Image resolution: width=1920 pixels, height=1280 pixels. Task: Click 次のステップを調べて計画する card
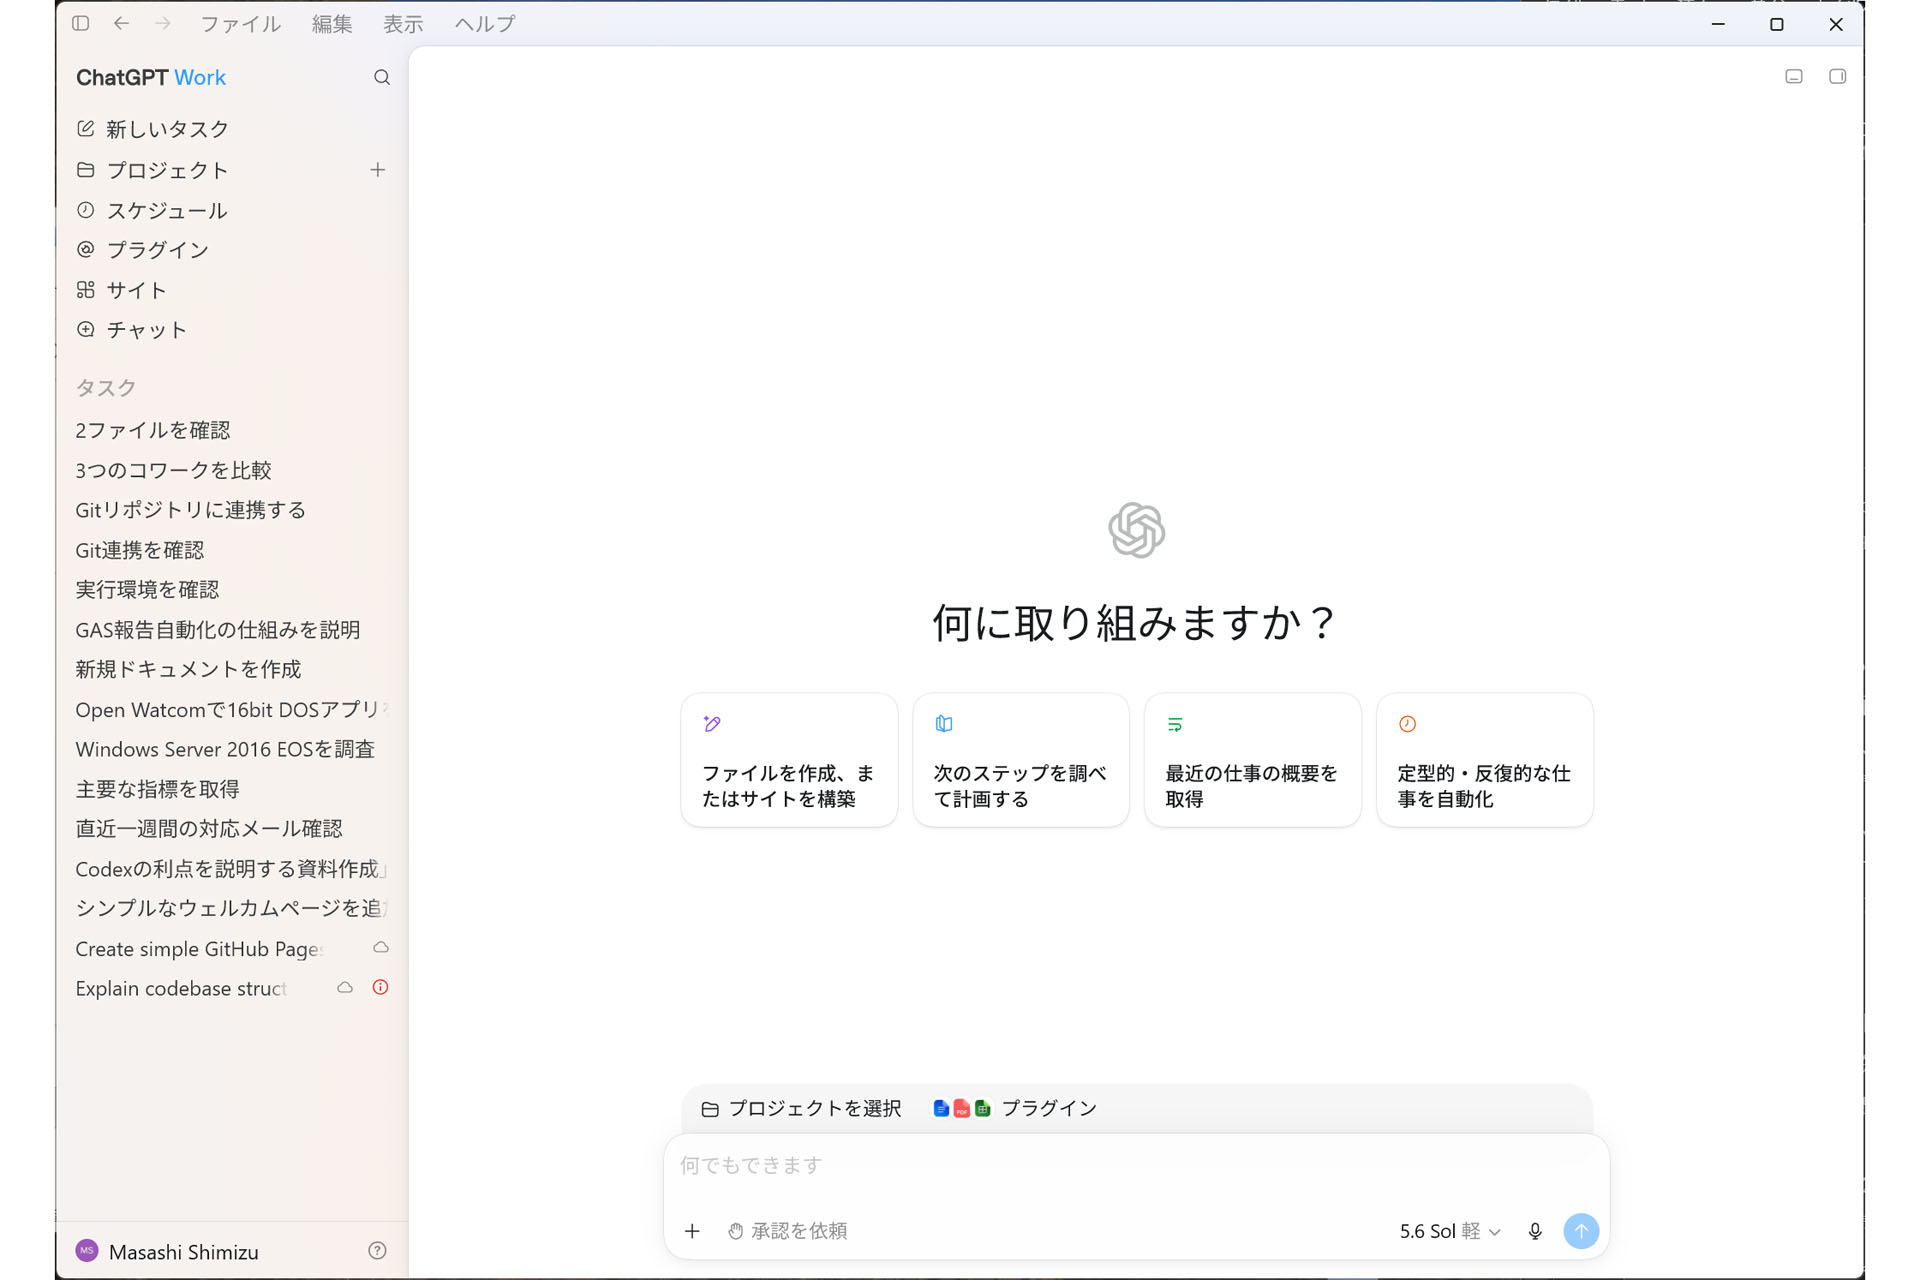(1021, 760)
